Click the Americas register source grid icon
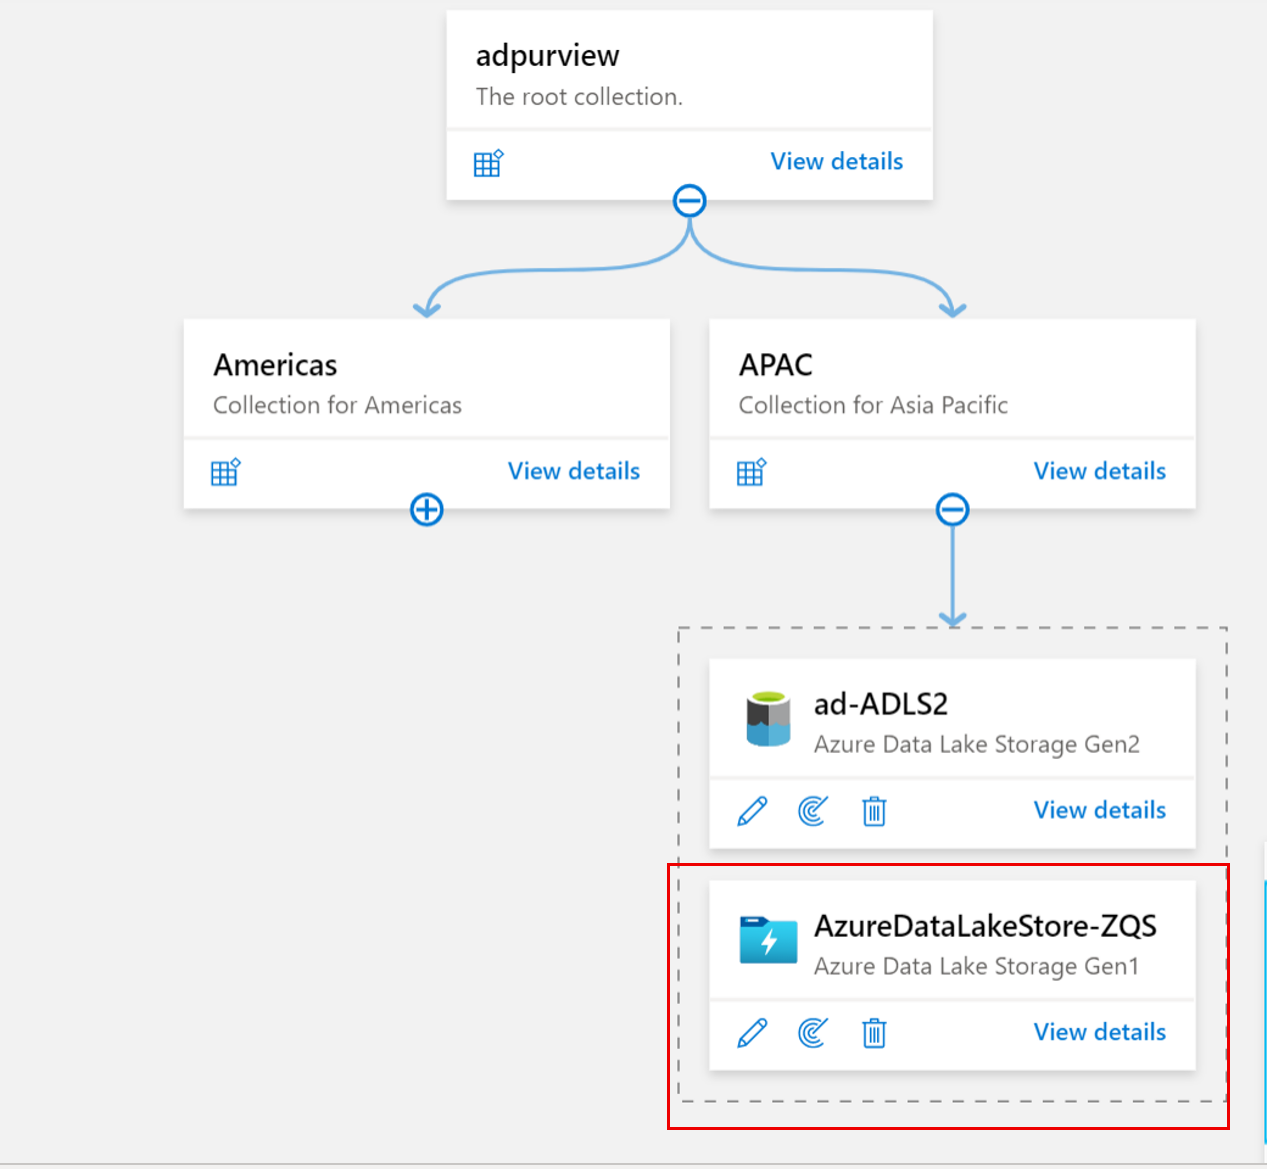Image resolution: width=1267 pixels, height=1169 pixels. (x=225, y=472)
